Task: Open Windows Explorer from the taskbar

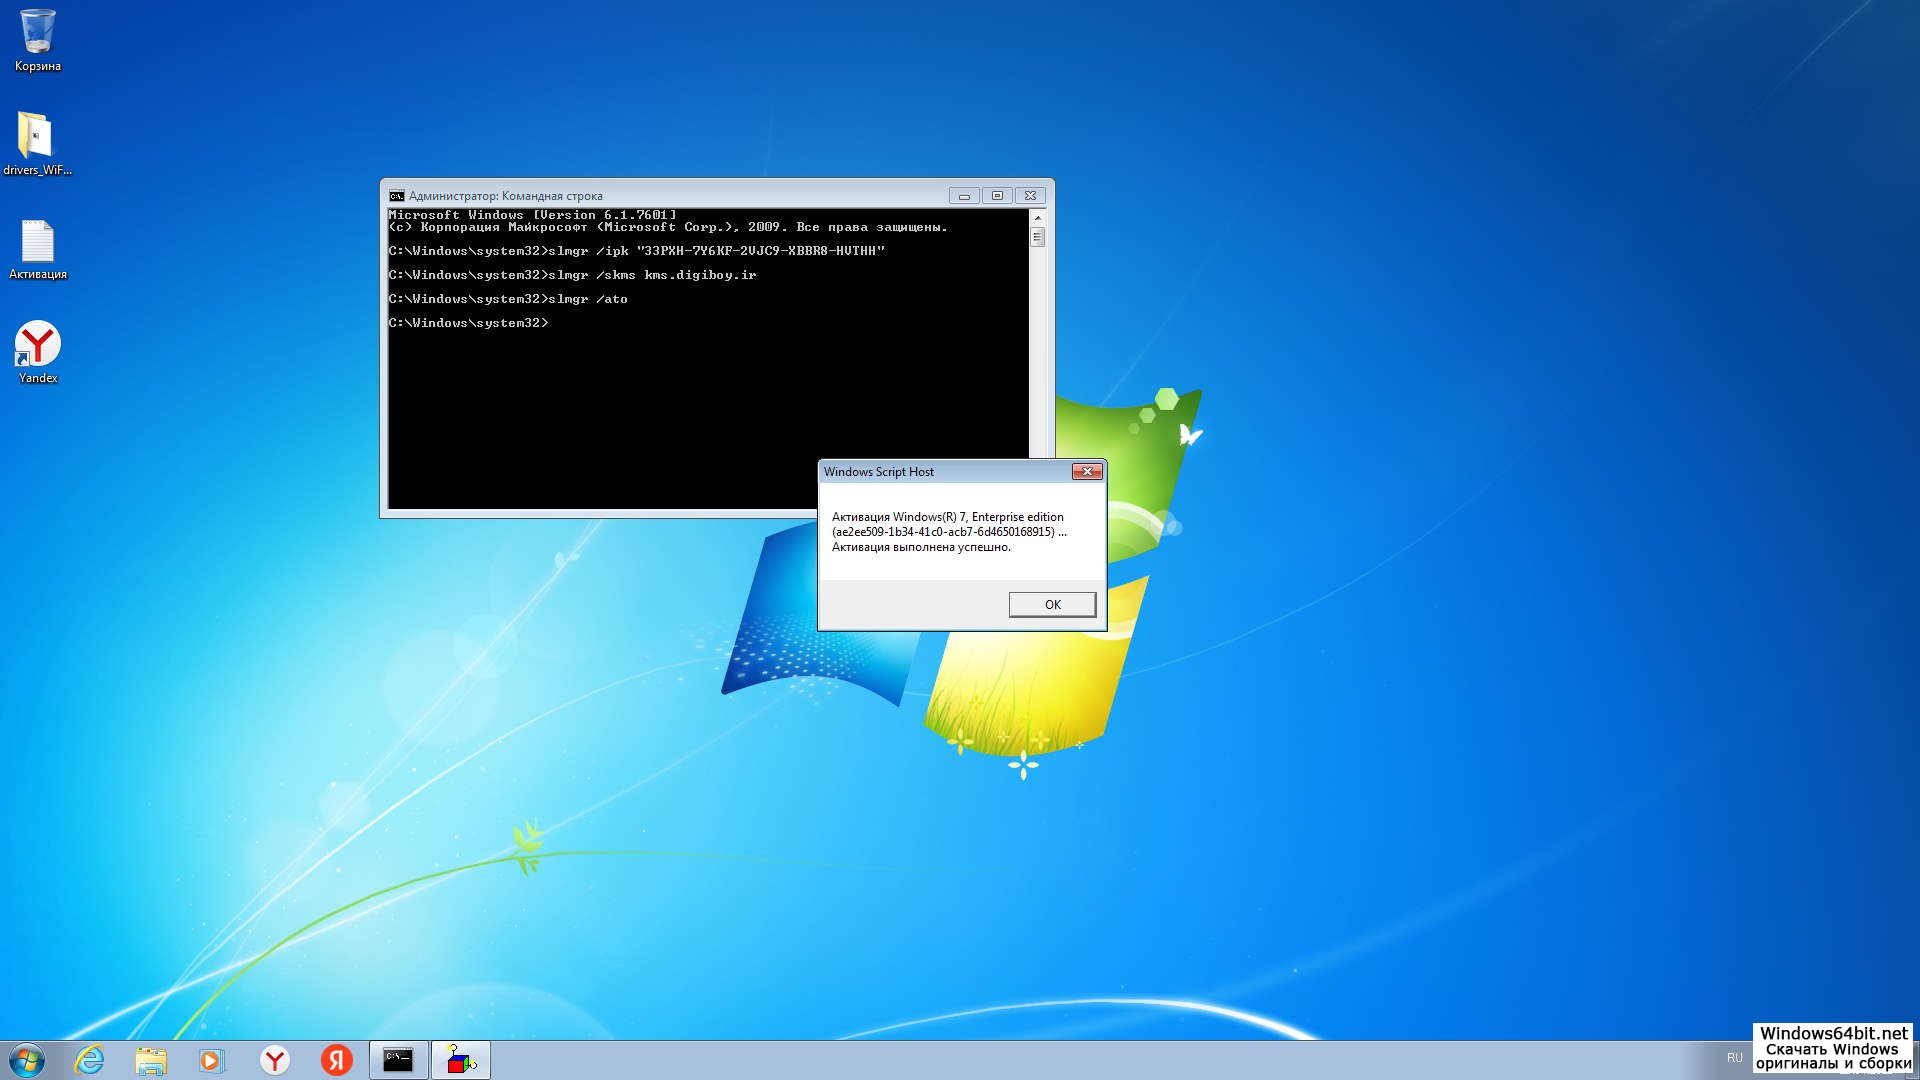Action: tap(151, 1060)
